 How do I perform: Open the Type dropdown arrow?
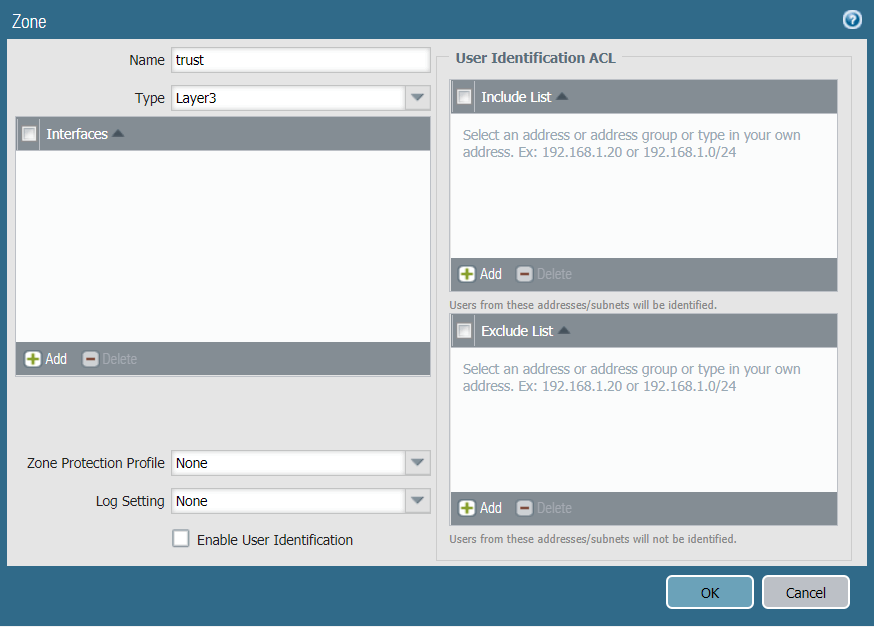pyautogui.click(x=417, y=98)
